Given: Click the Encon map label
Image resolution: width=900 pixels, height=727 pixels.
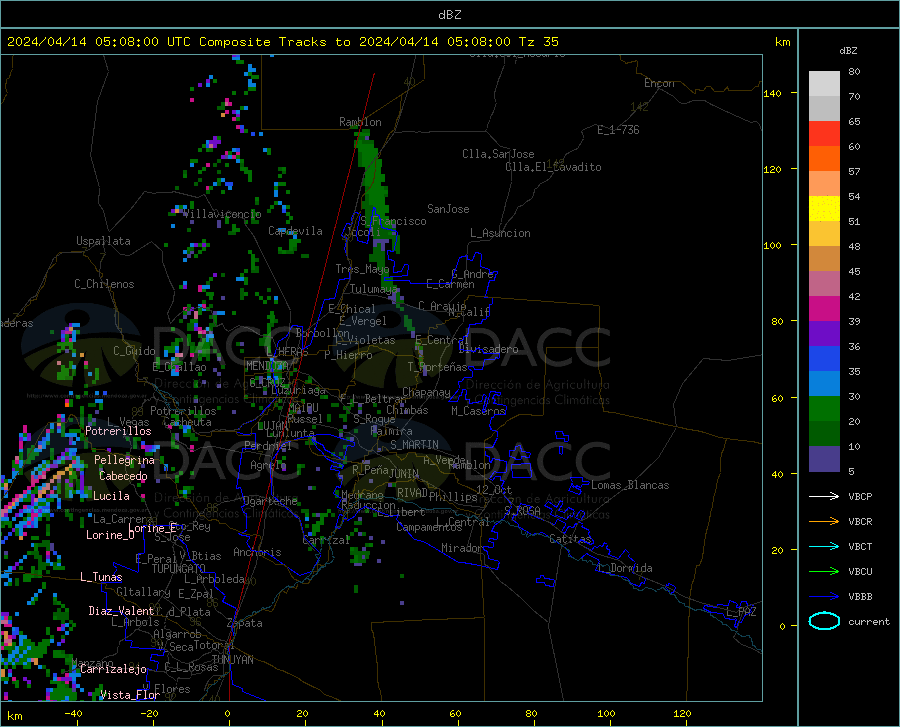Looking at the screenshot, I should coord(659,83).
